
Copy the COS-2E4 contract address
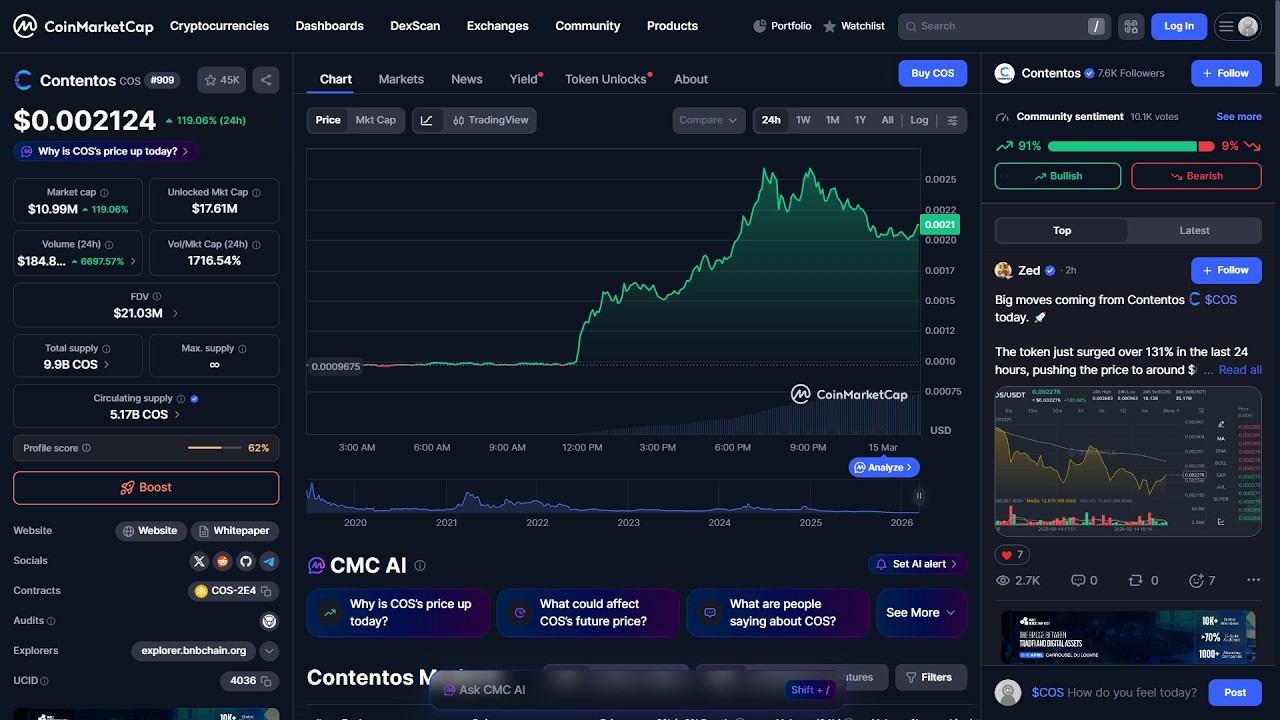pyautogui.click(x=267, y=591)
